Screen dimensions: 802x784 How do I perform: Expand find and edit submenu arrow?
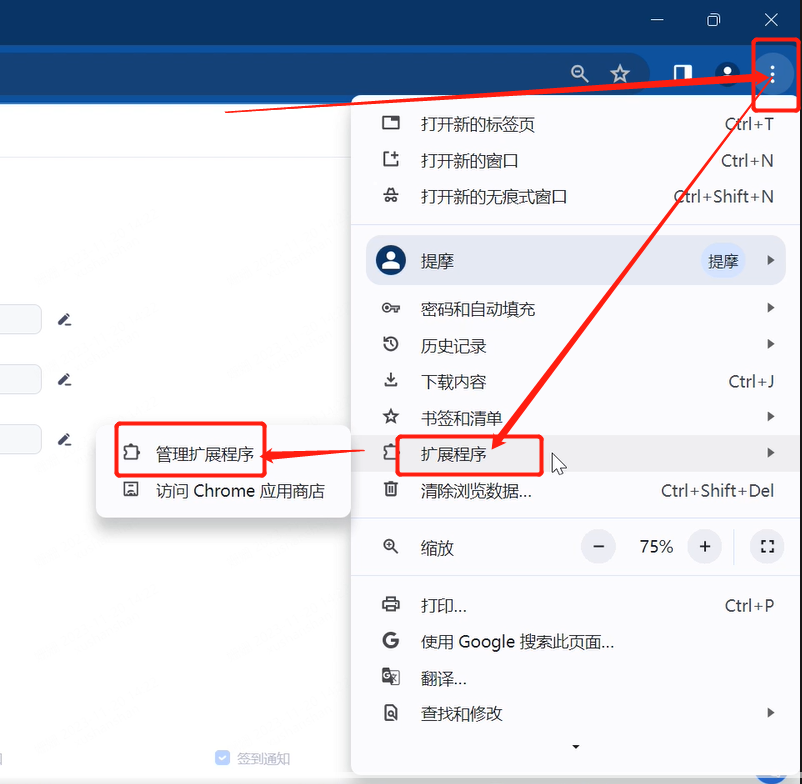pyautogui.click(x=770, y=712)
